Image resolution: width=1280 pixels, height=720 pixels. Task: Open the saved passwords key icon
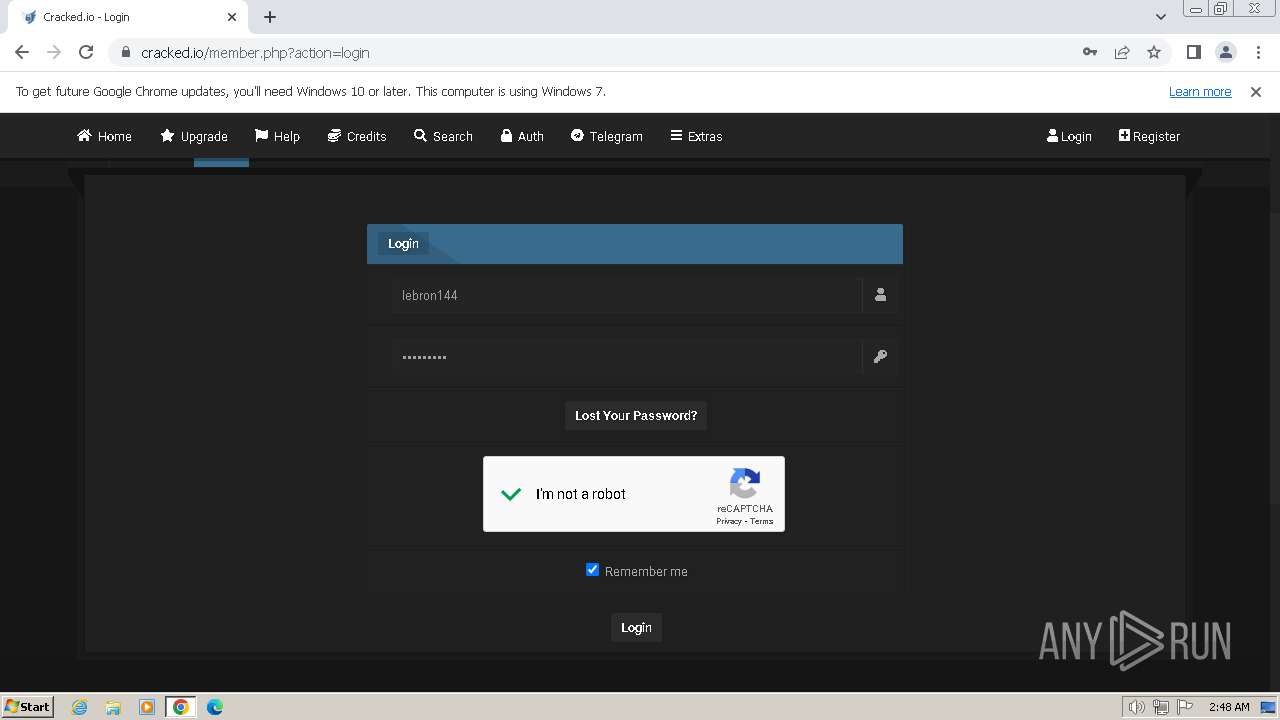1090,52
